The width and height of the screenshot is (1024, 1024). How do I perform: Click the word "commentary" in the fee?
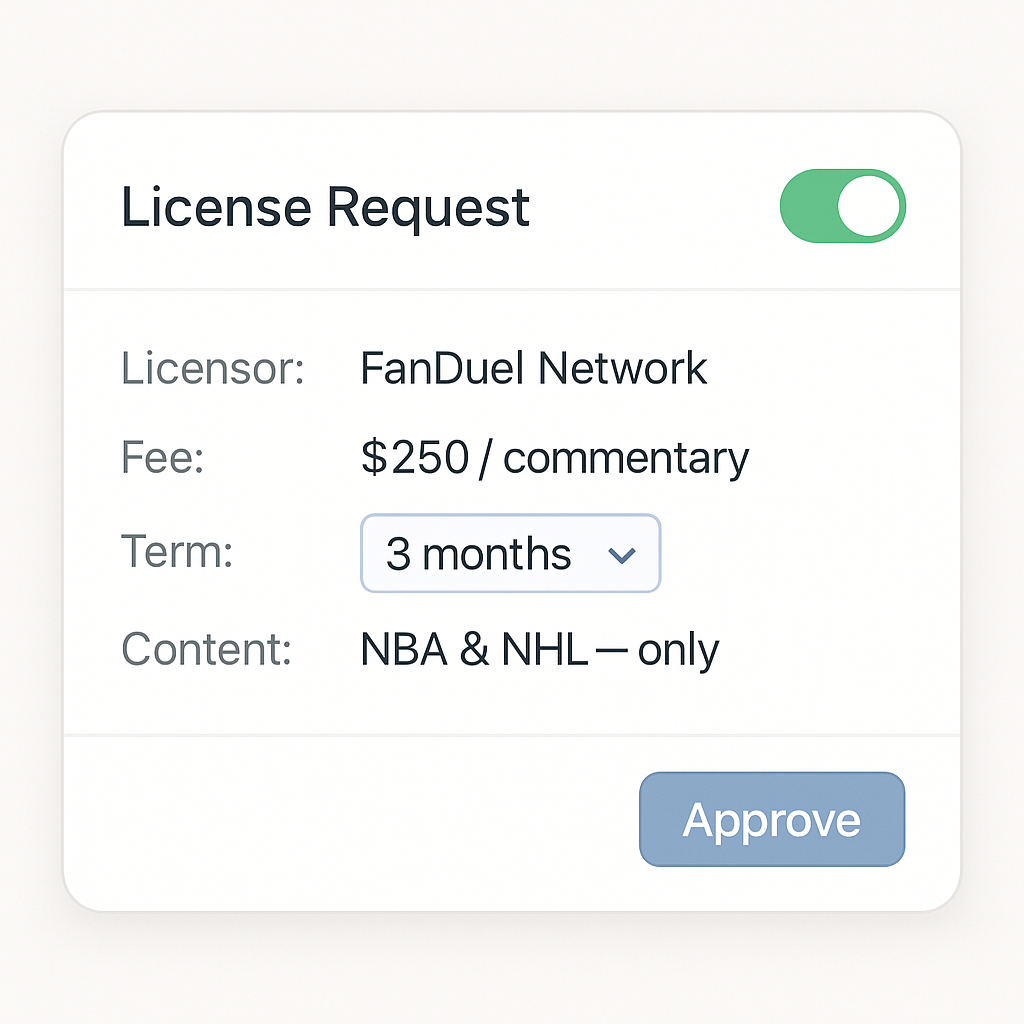click(625, 459)
